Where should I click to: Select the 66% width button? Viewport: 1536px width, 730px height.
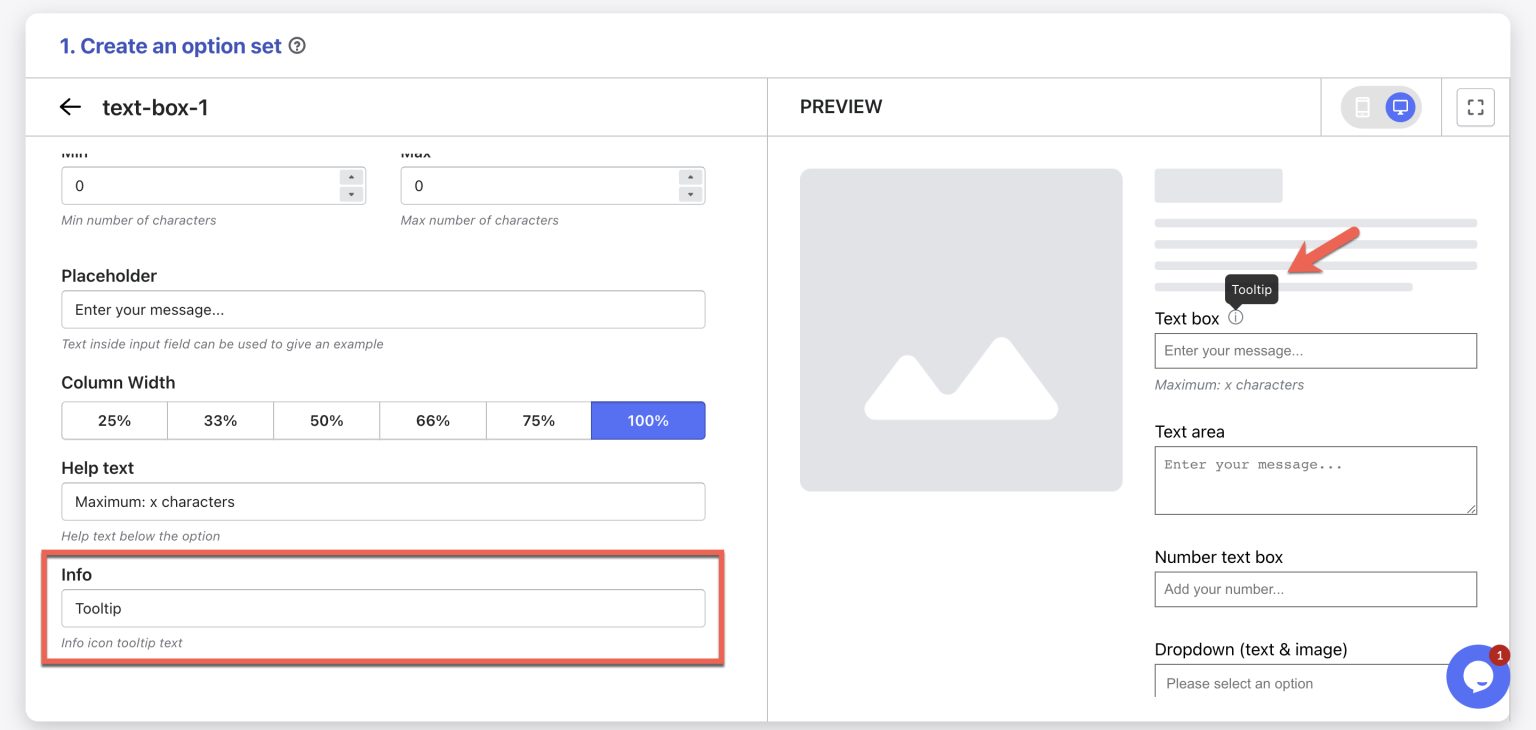[x=432, y=420]
